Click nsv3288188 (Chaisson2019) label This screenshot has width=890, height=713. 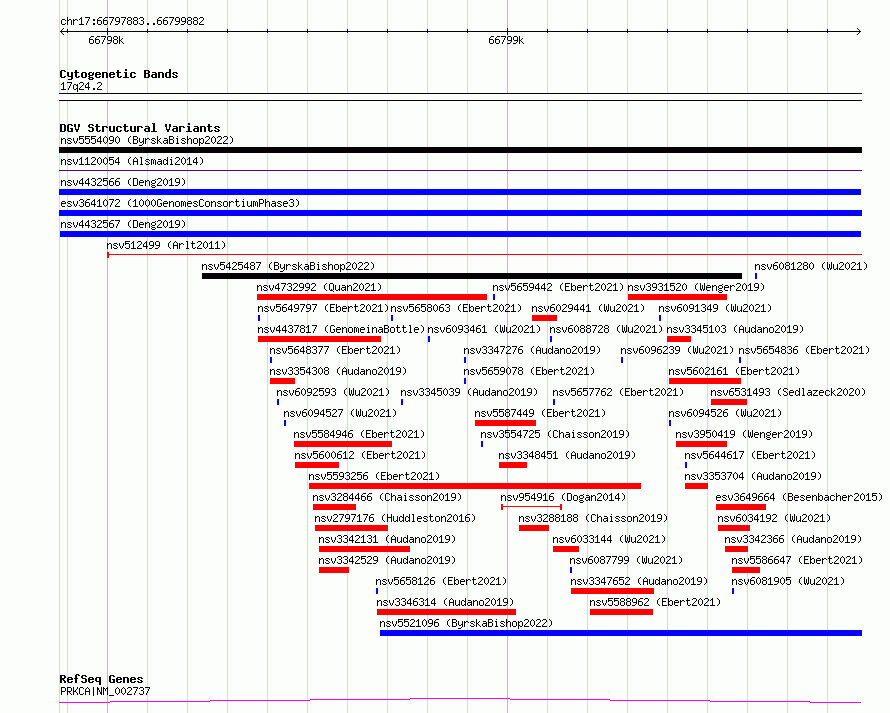pos(593,518)
